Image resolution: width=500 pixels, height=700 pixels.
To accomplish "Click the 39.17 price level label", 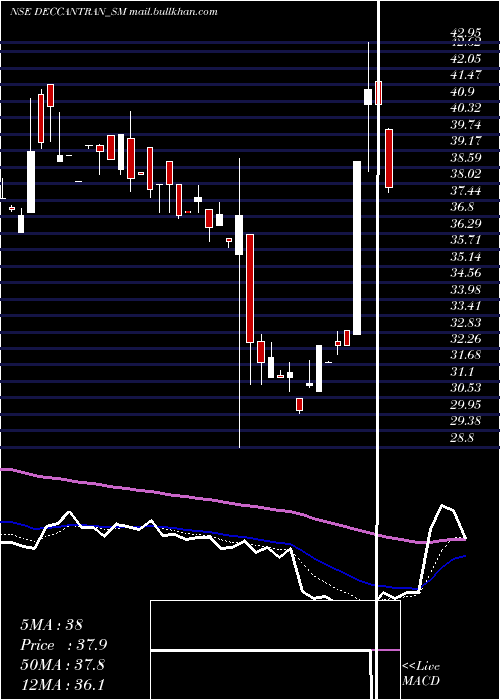I will [x=466, y=141].
